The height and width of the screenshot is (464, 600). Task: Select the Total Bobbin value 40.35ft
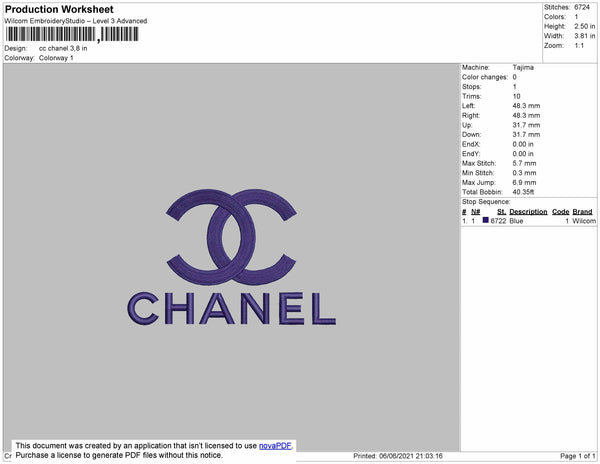tap(523, 192)
